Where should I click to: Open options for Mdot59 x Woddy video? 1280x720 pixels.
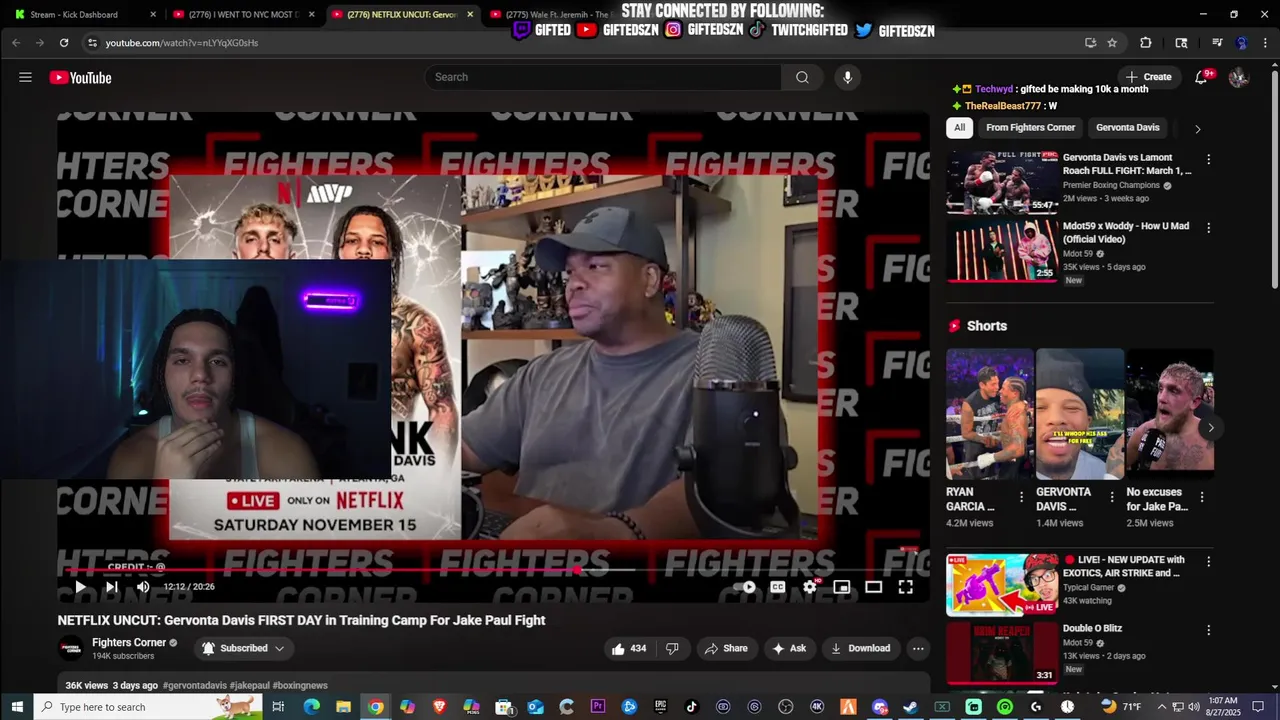1208,228
